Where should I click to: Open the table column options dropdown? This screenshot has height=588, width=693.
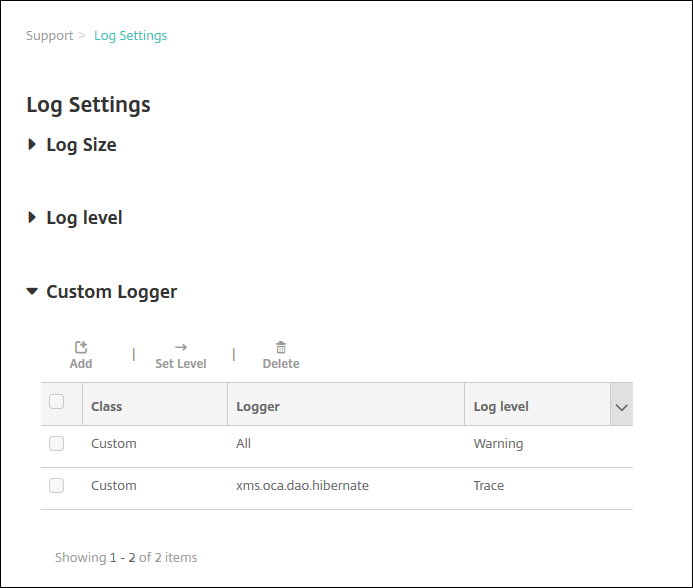pos(621,407)
